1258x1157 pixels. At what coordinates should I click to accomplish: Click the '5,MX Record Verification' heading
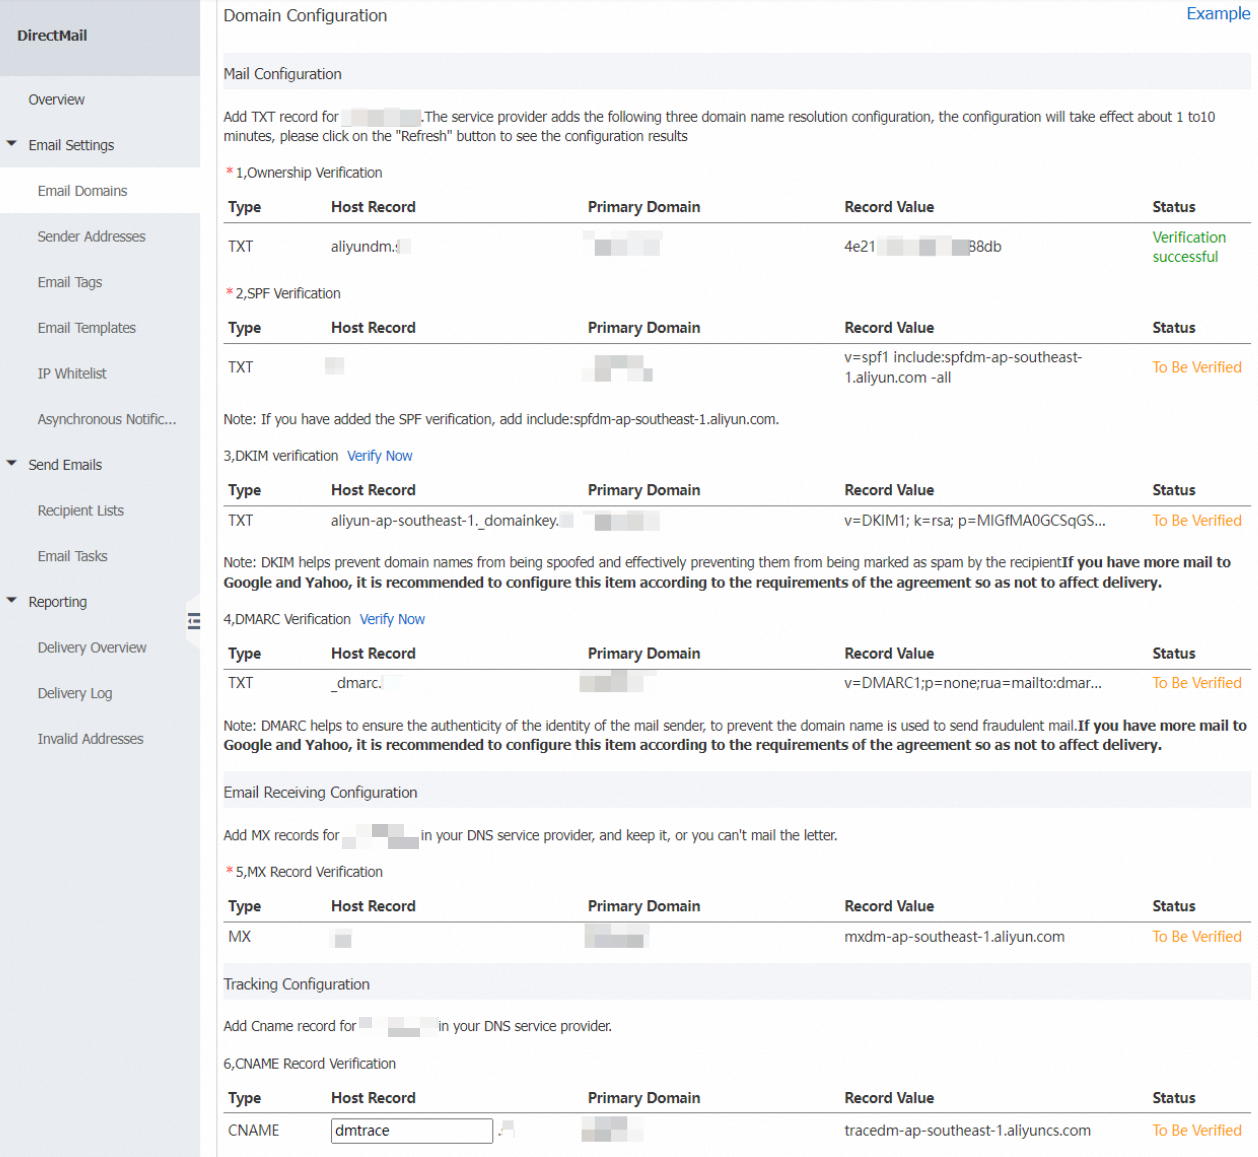[309, 872]
